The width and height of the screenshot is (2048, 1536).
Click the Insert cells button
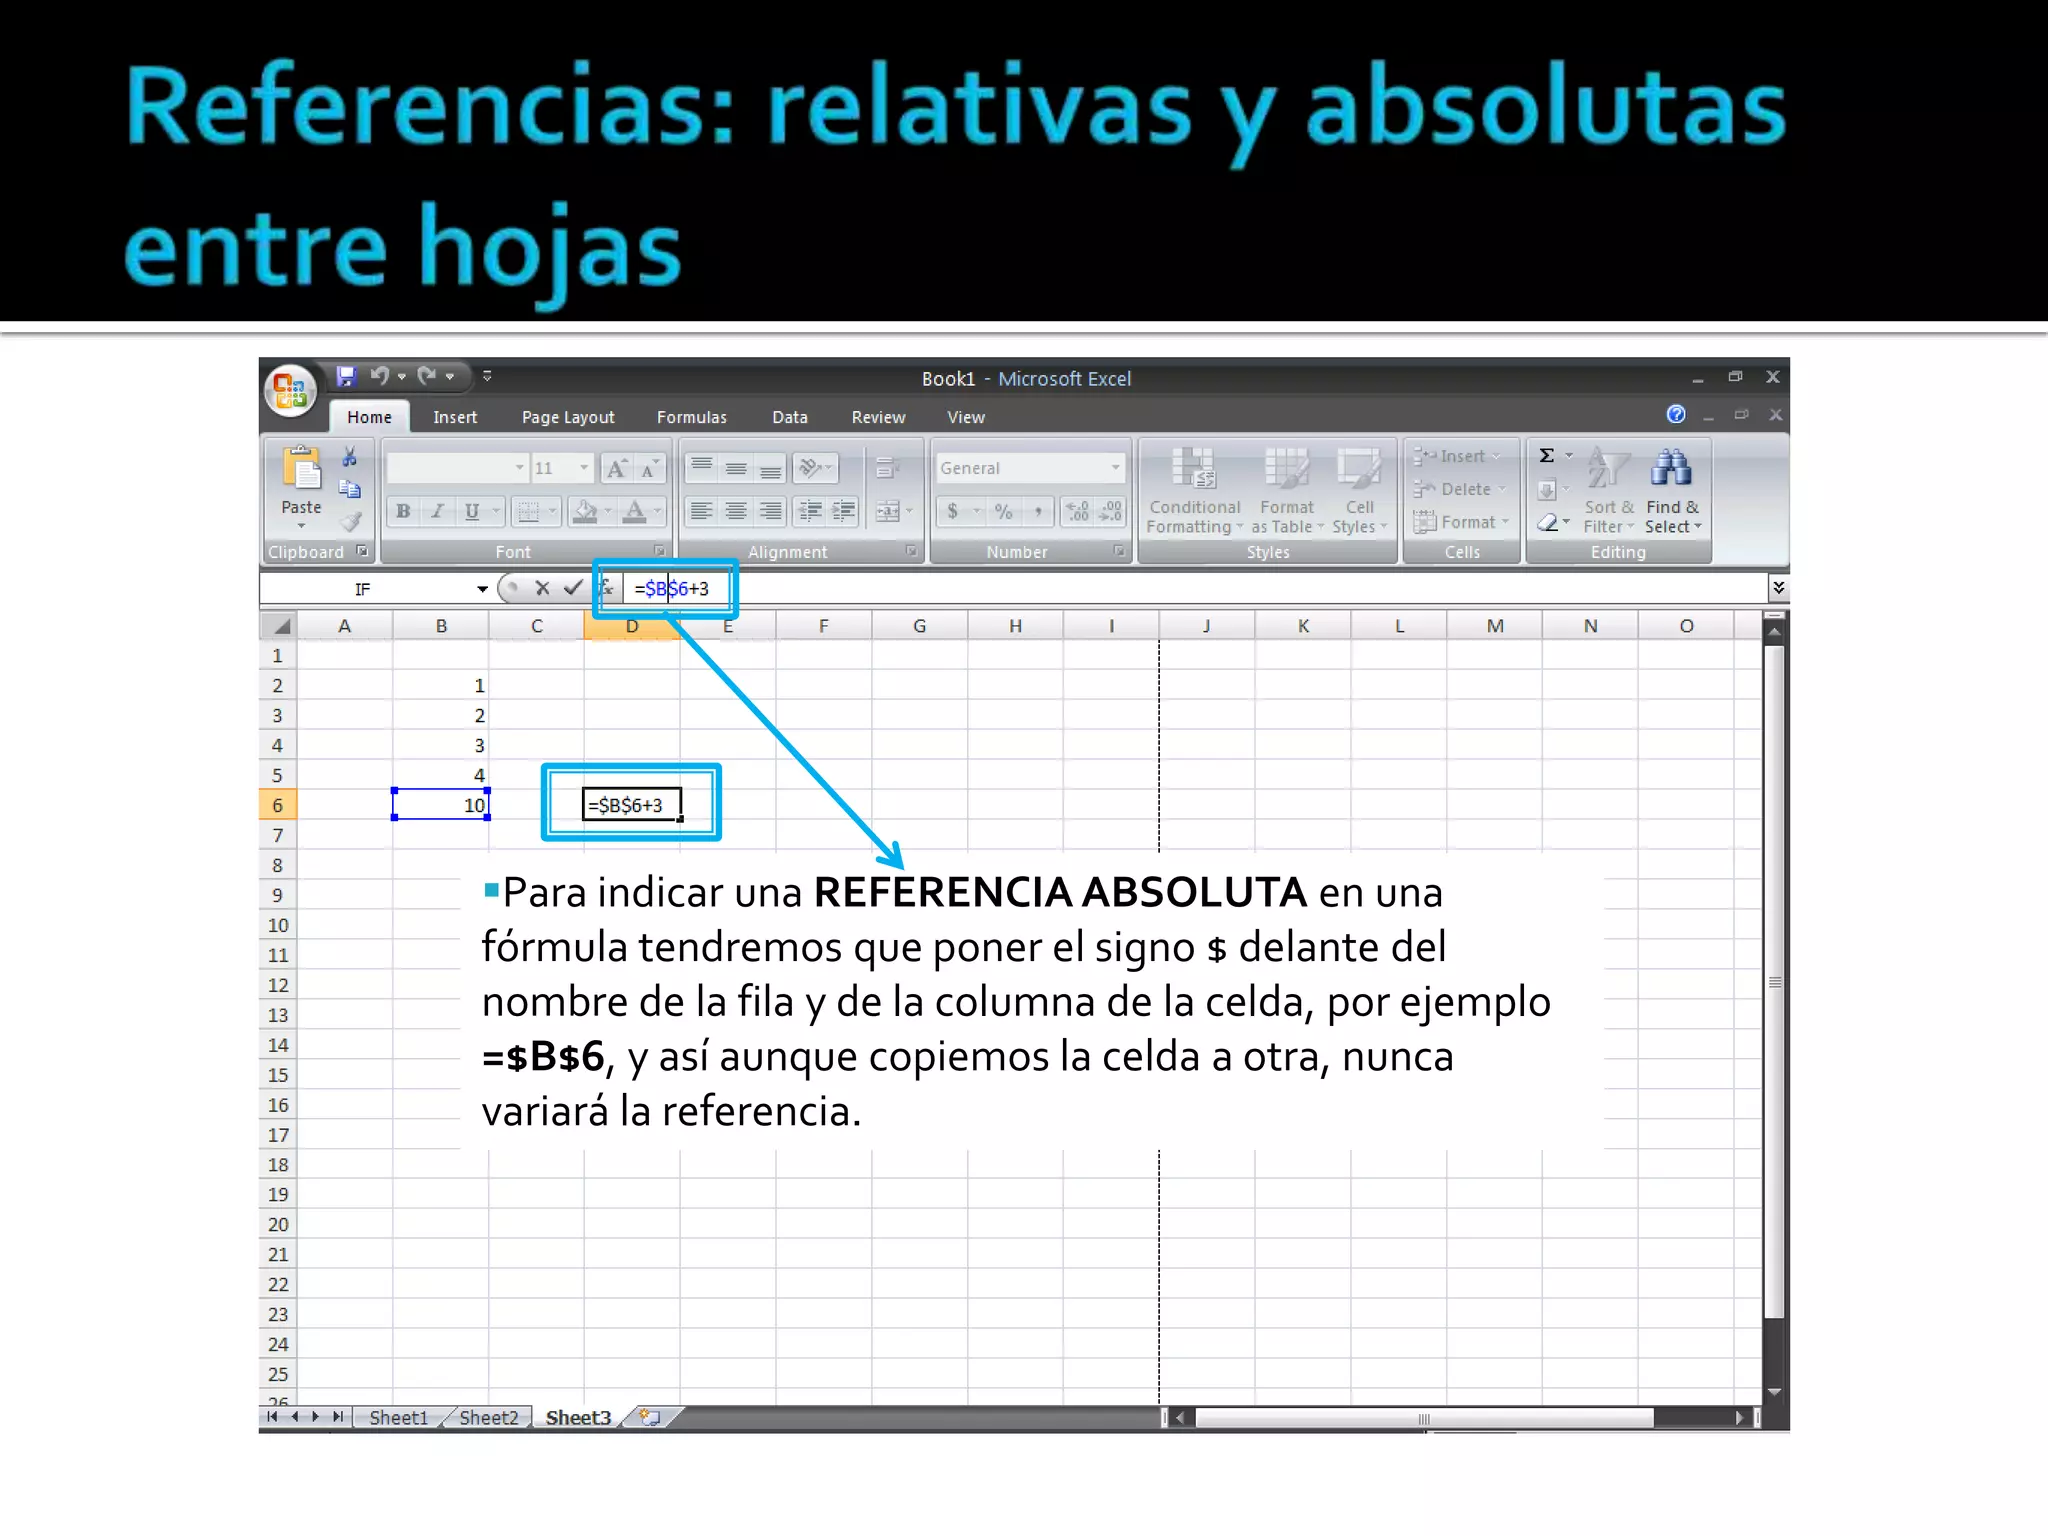point(1457,456)
